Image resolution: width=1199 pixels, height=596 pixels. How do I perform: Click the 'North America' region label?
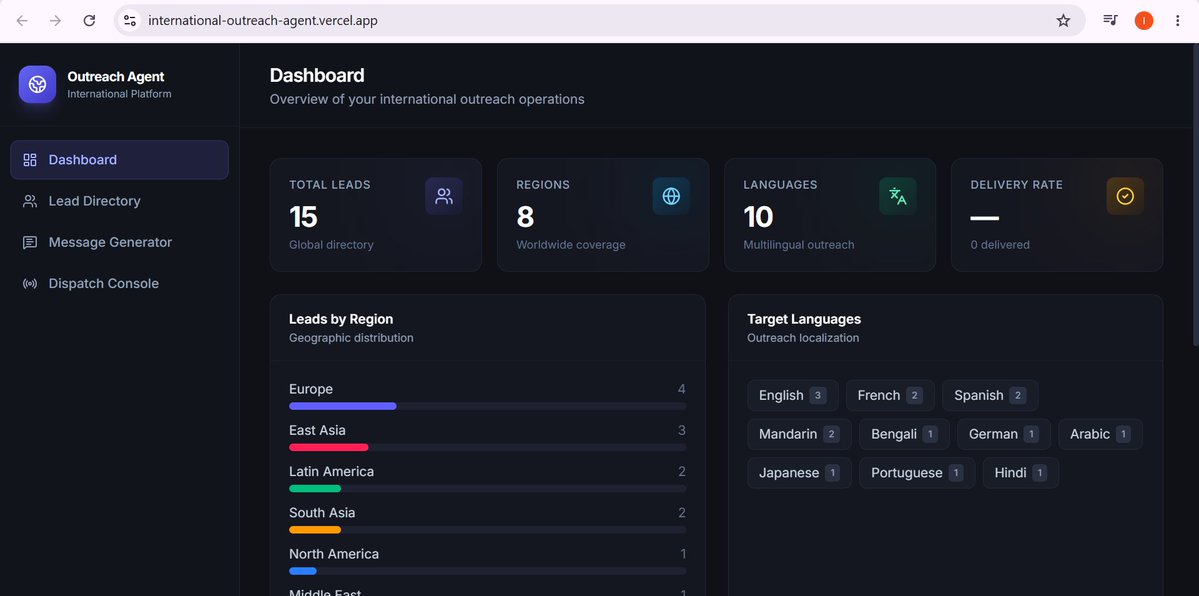coord(333,554)
